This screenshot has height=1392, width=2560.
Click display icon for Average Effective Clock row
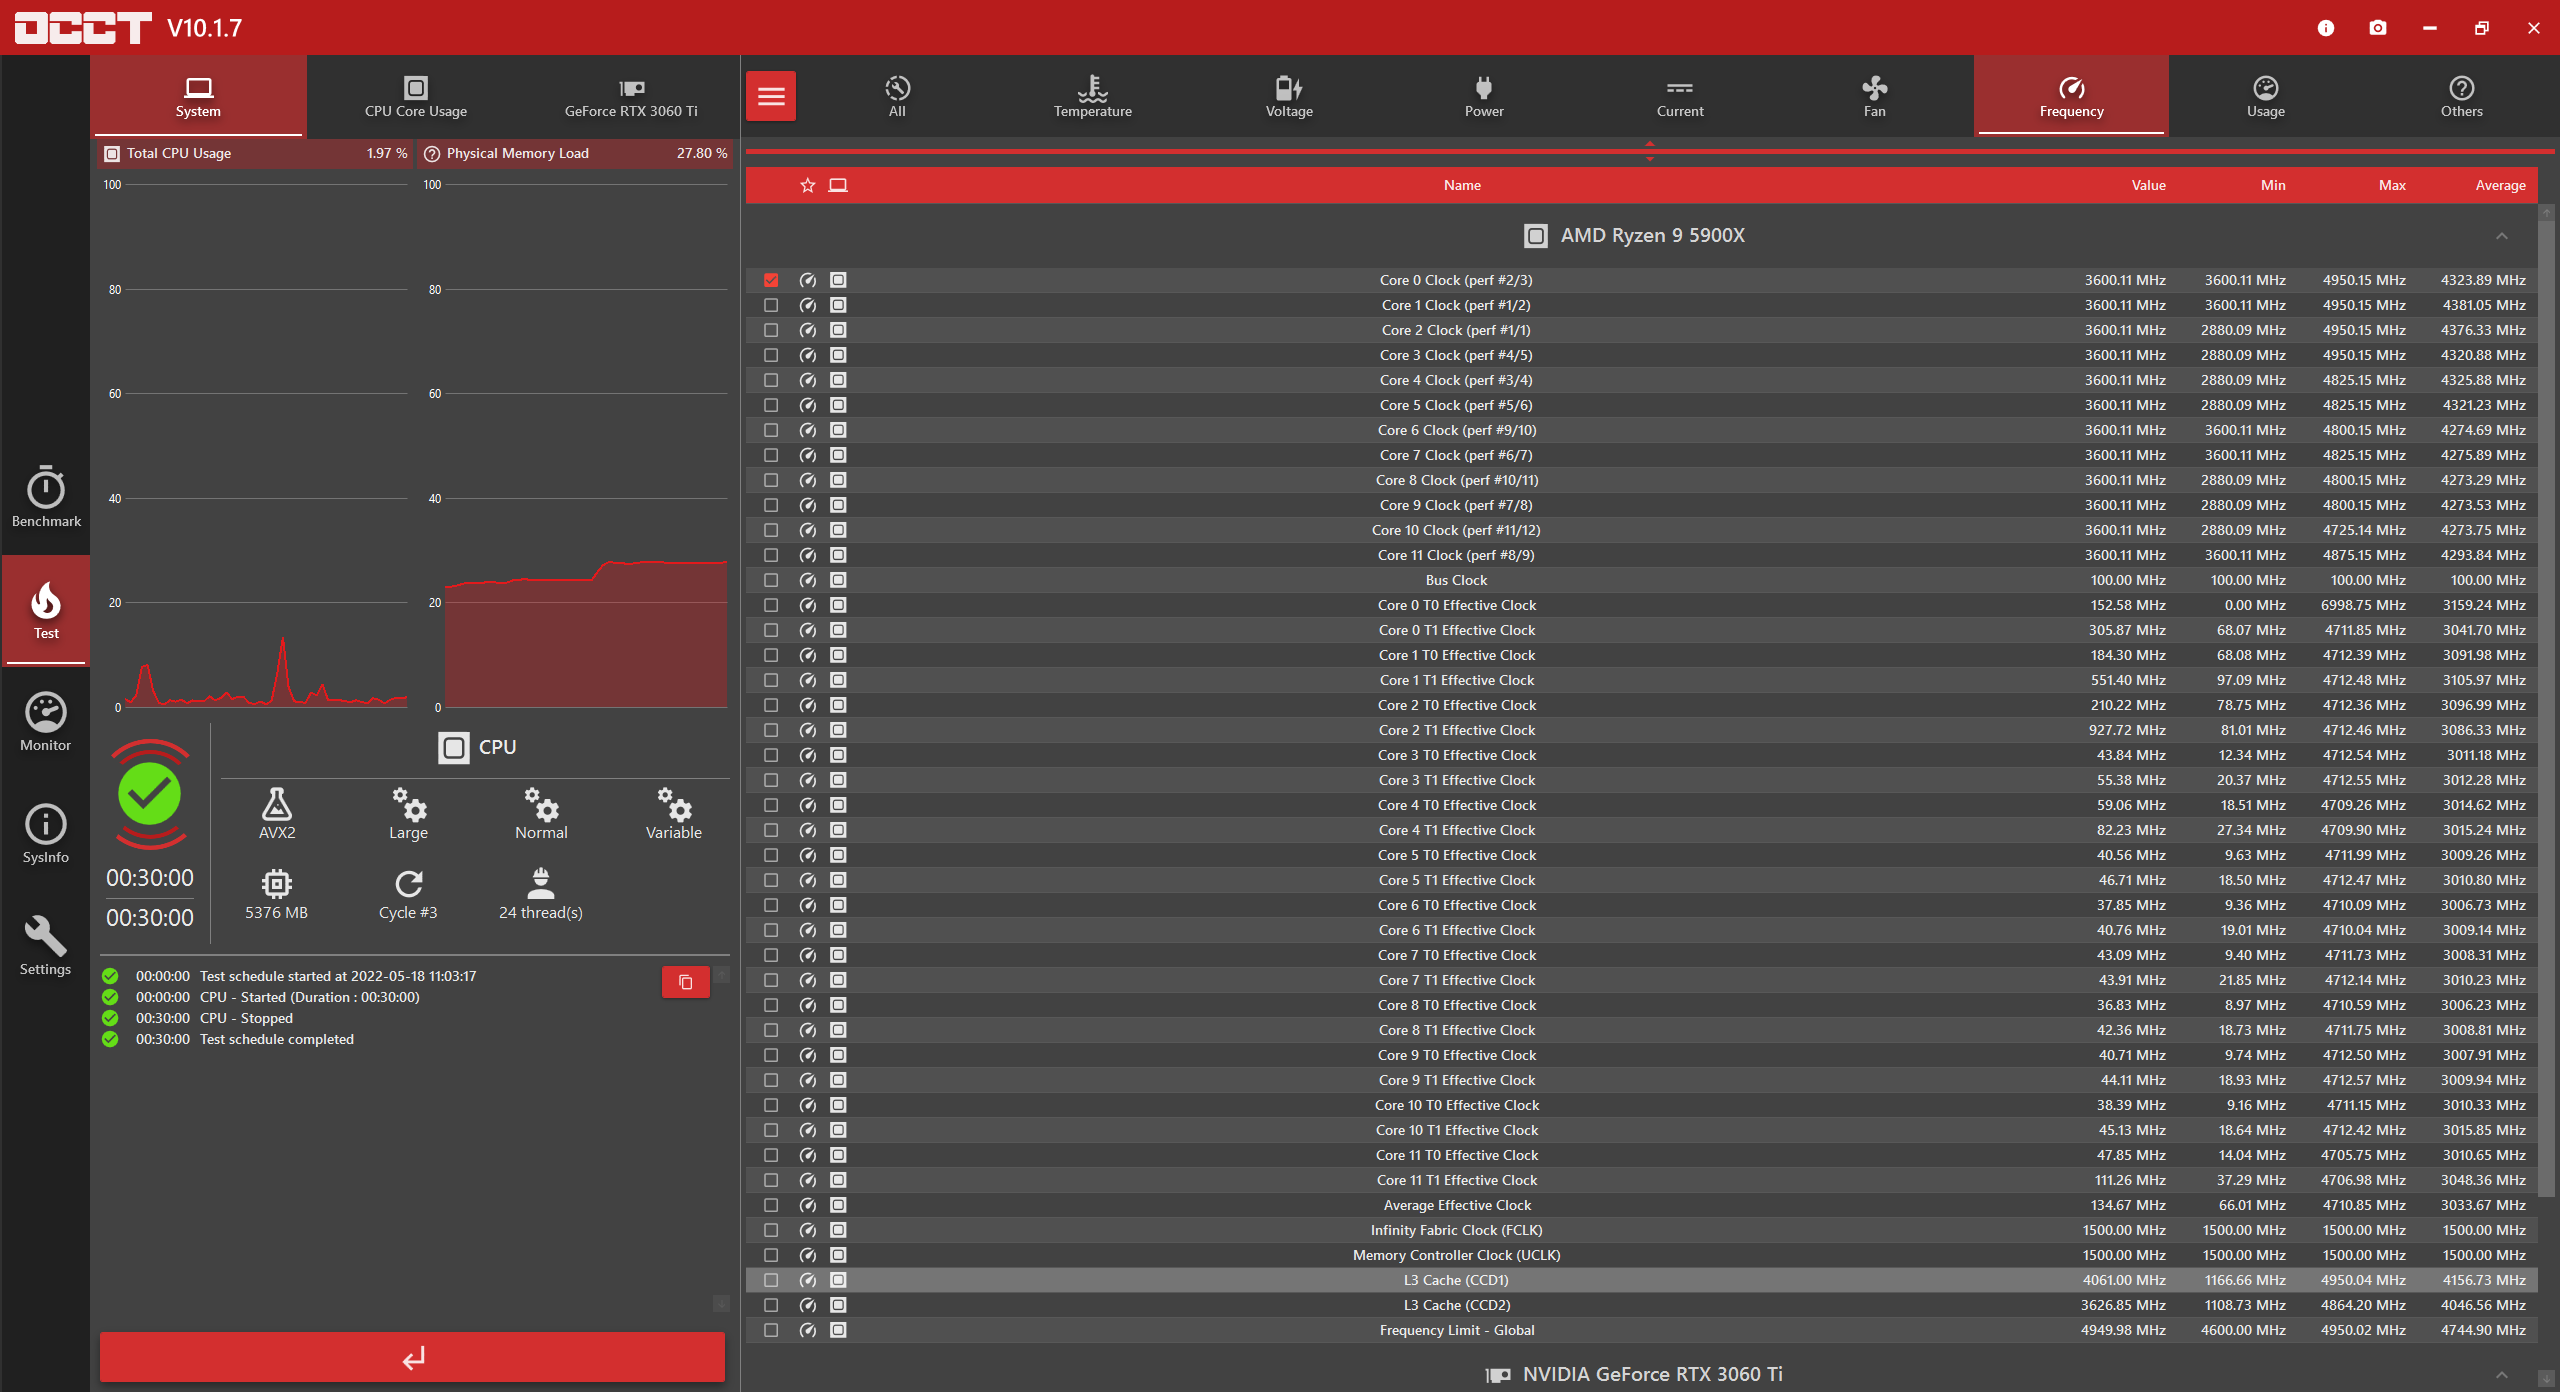coord(838,1205)
